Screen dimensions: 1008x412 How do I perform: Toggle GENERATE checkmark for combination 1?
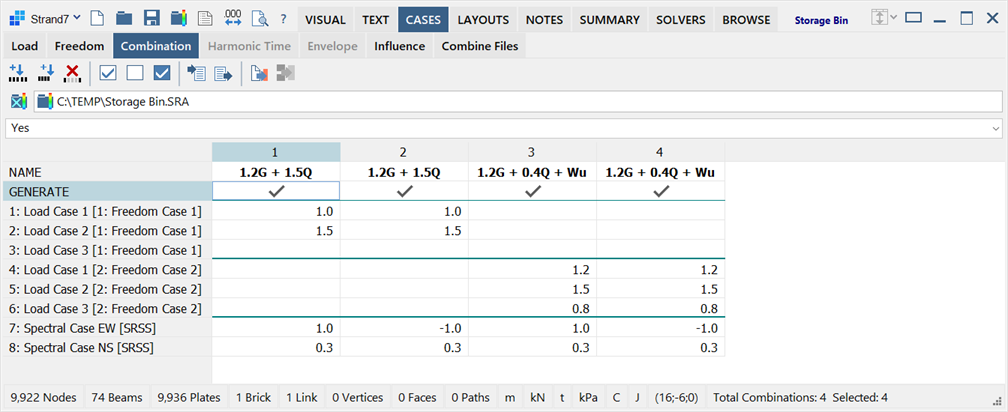pyautogui.click(x=276, y=191)
